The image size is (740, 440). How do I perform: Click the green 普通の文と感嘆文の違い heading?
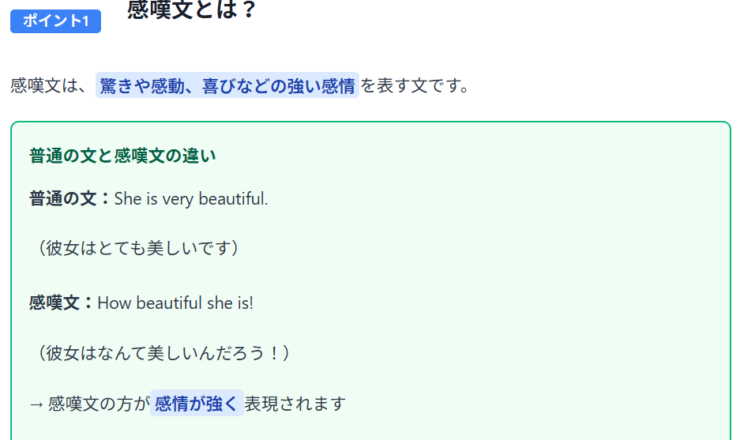pyautogui.click(x=122, y=155)
